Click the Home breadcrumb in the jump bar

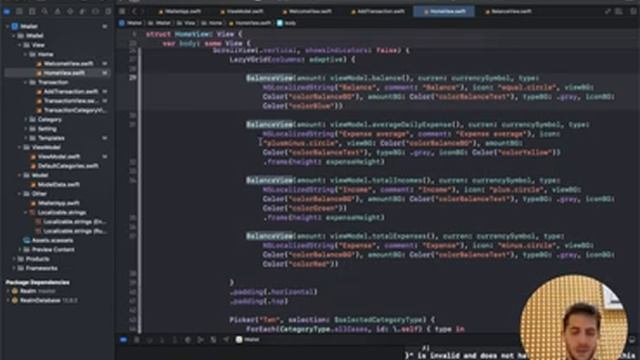pos(212,23)
